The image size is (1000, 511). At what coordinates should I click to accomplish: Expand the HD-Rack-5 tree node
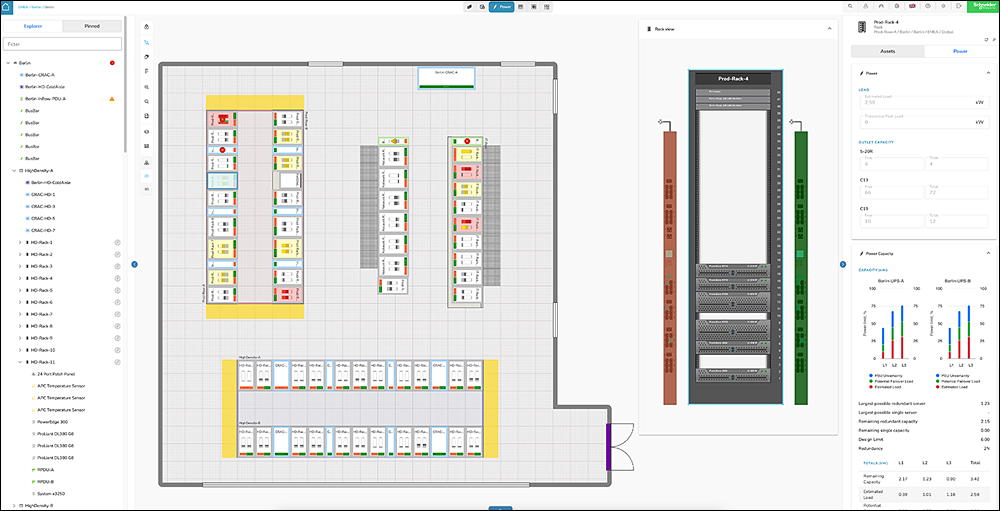[x=20, y=290]
